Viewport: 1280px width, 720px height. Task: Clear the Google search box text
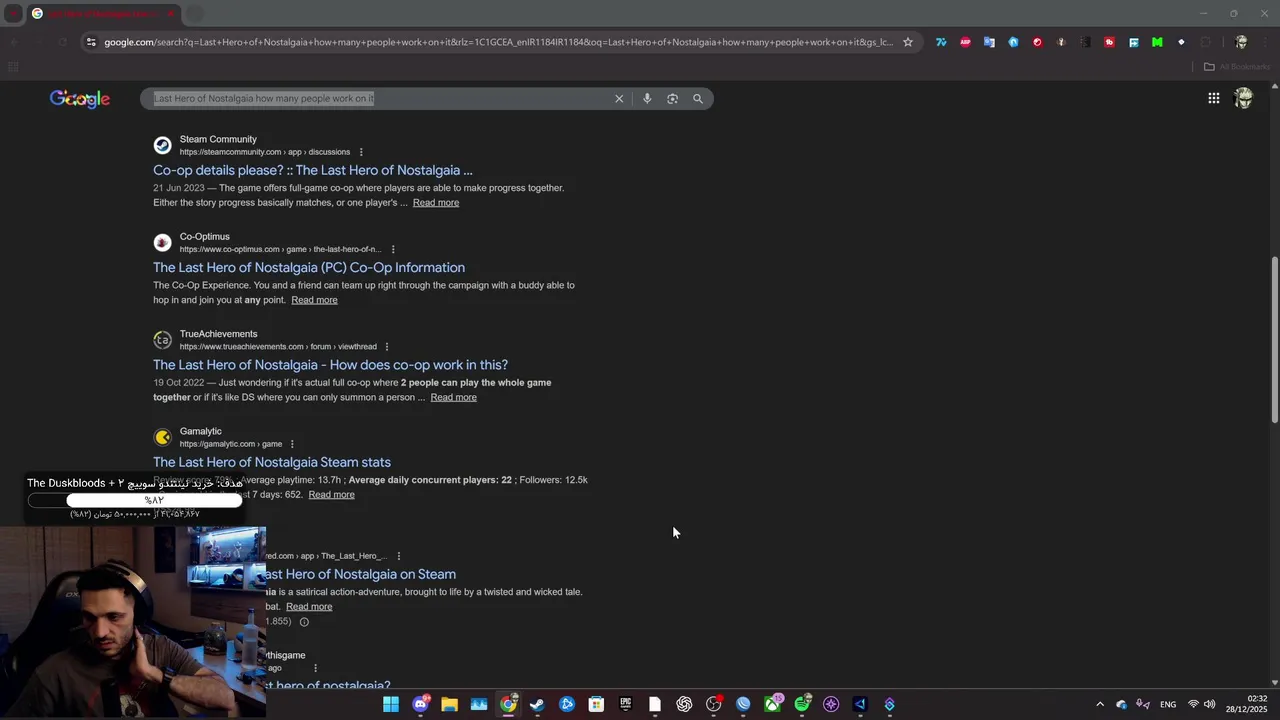pos(619,98)
